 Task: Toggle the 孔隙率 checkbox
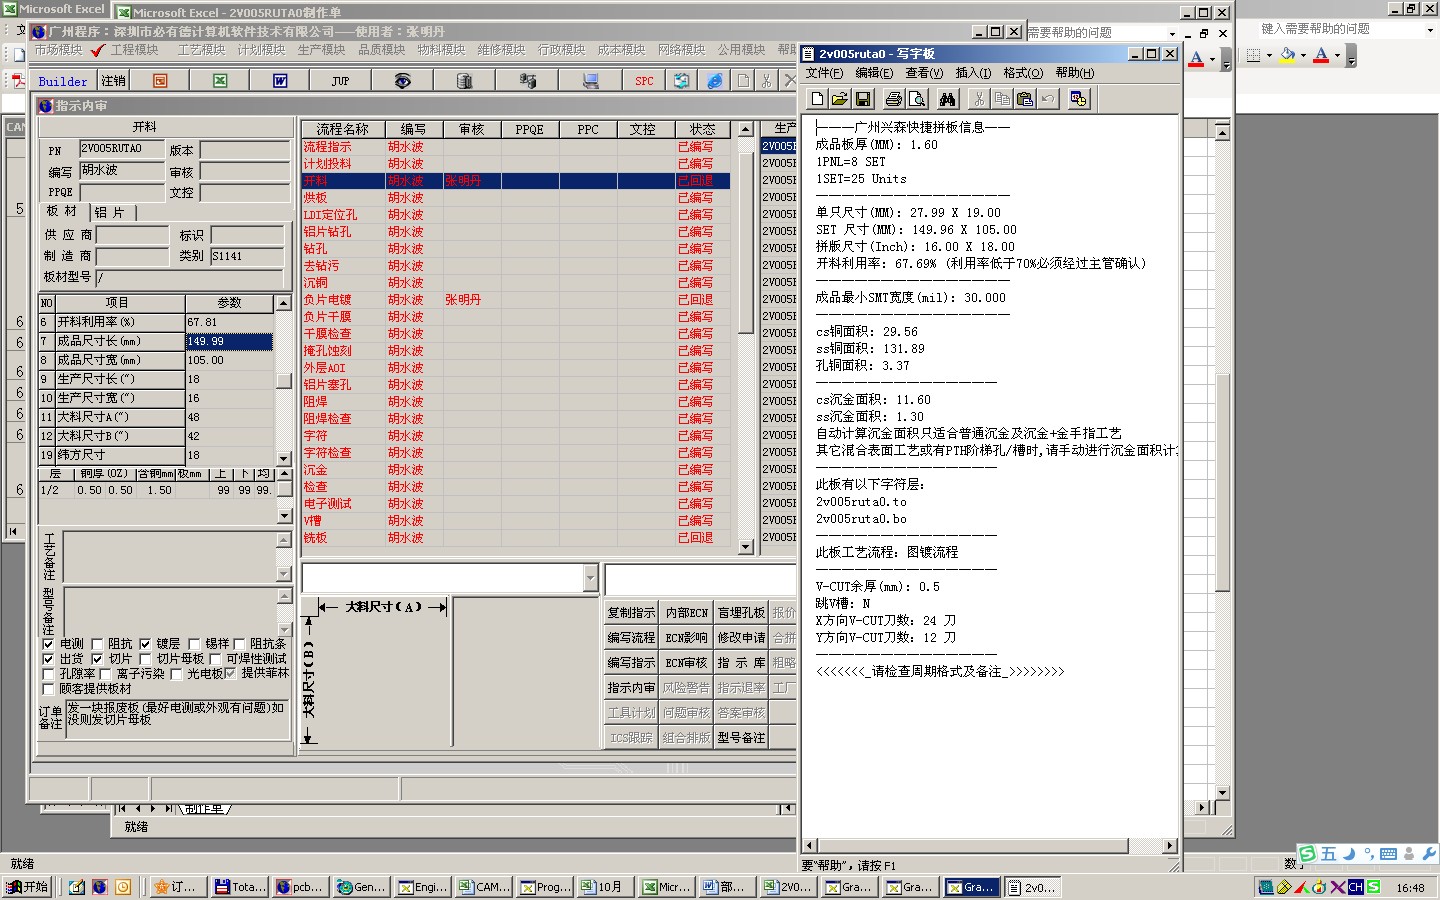point(48,674)
